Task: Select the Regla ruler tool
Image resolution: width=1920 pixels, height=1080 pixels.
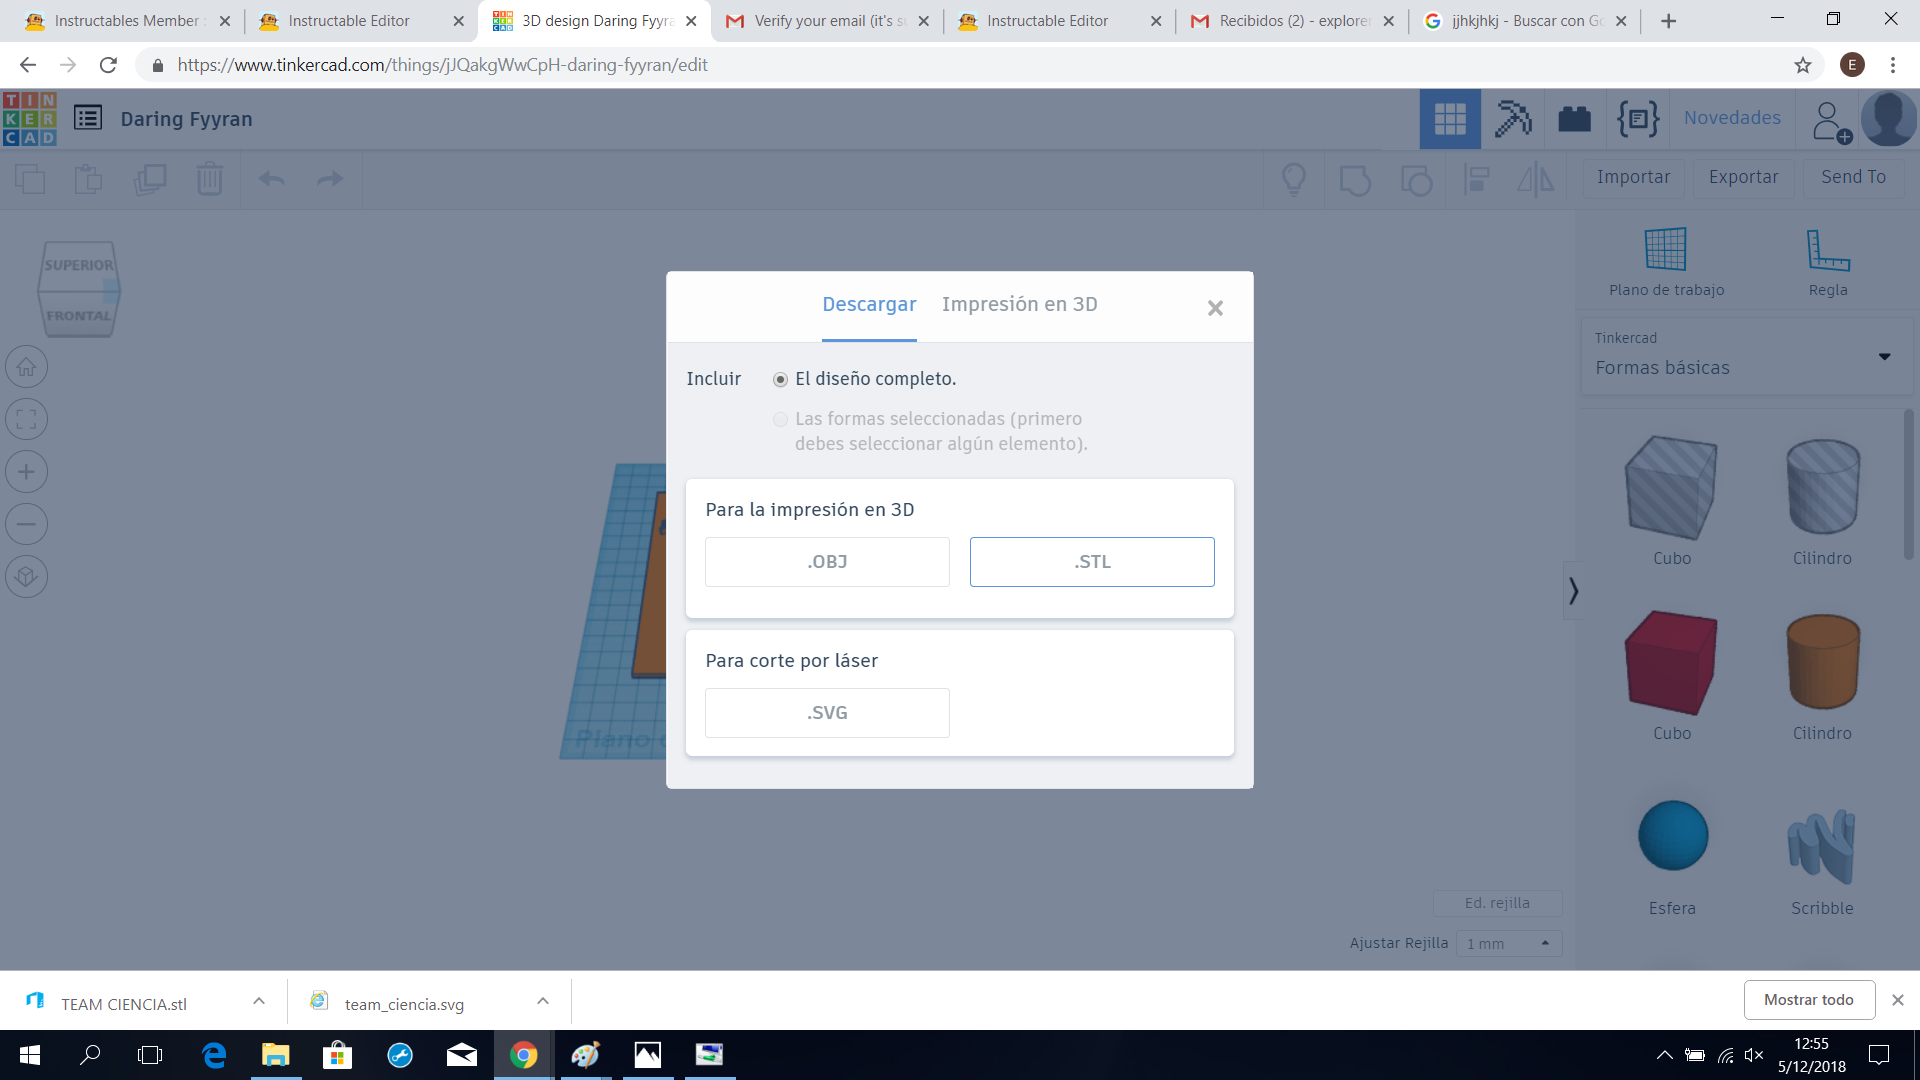Action: 1828,262
